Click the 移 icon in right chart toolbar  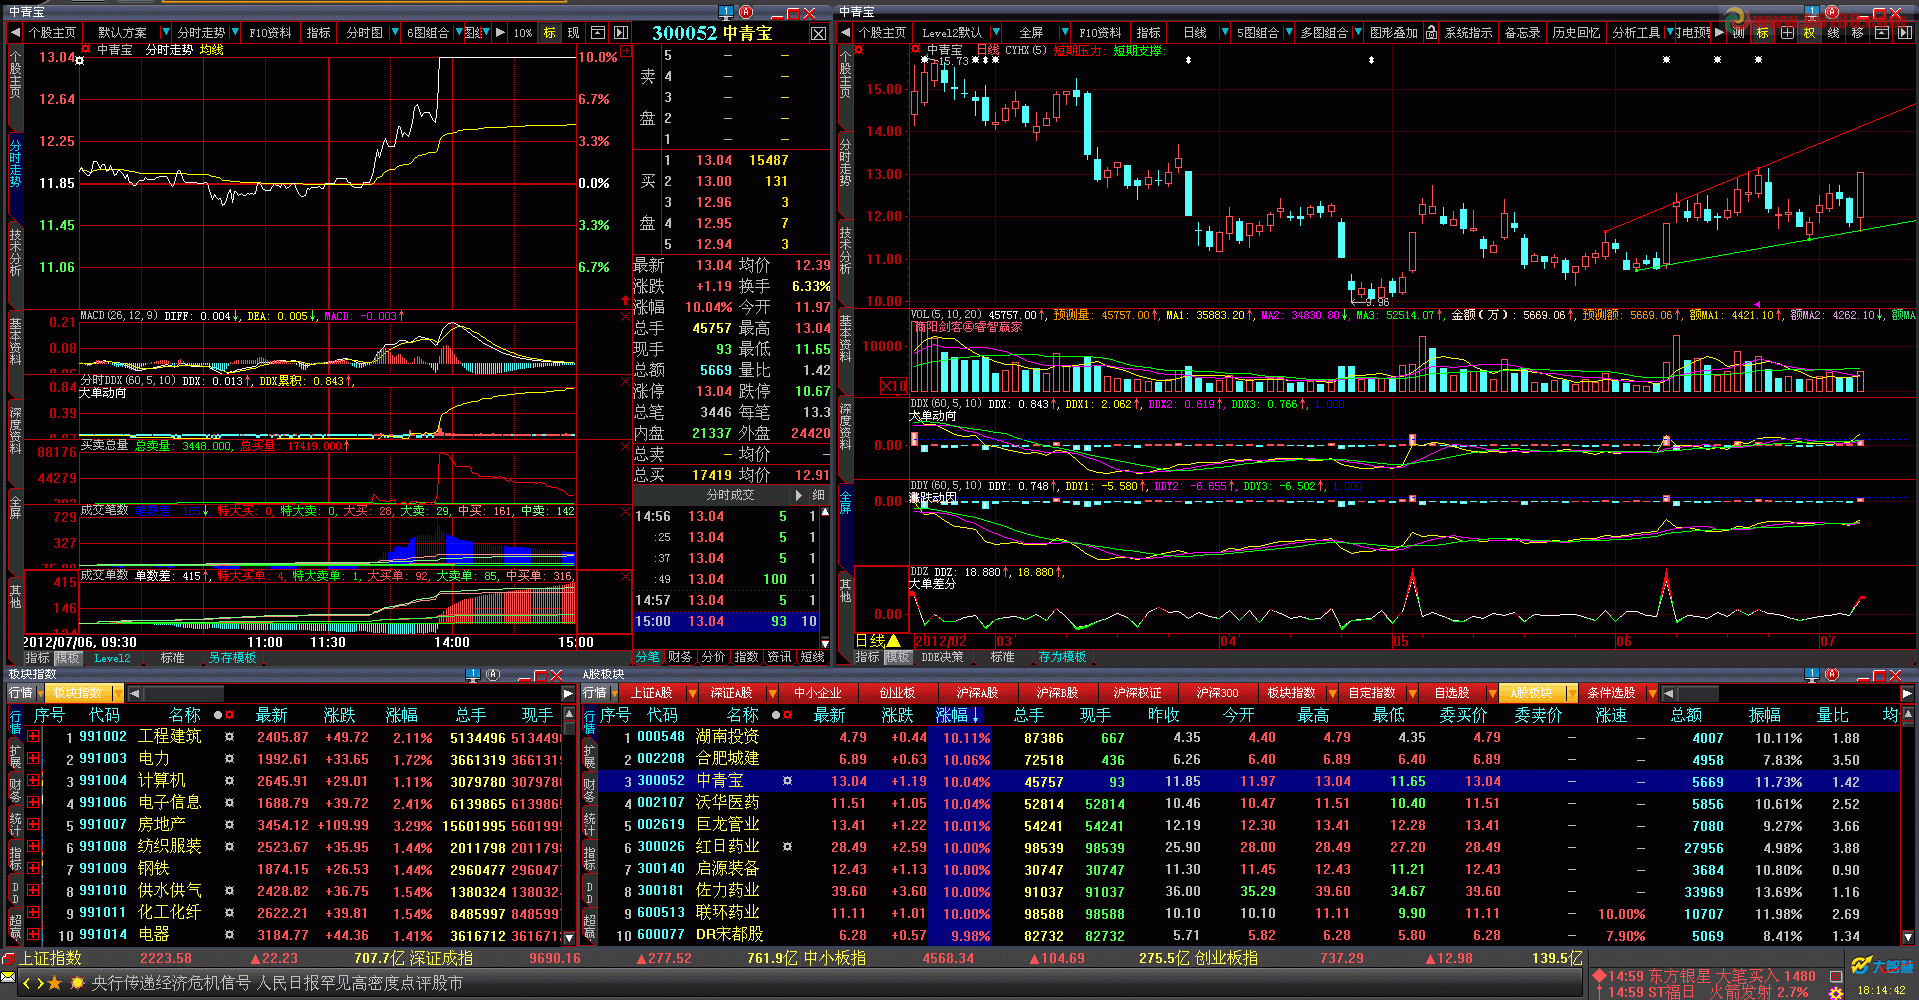click(1857, 33)
